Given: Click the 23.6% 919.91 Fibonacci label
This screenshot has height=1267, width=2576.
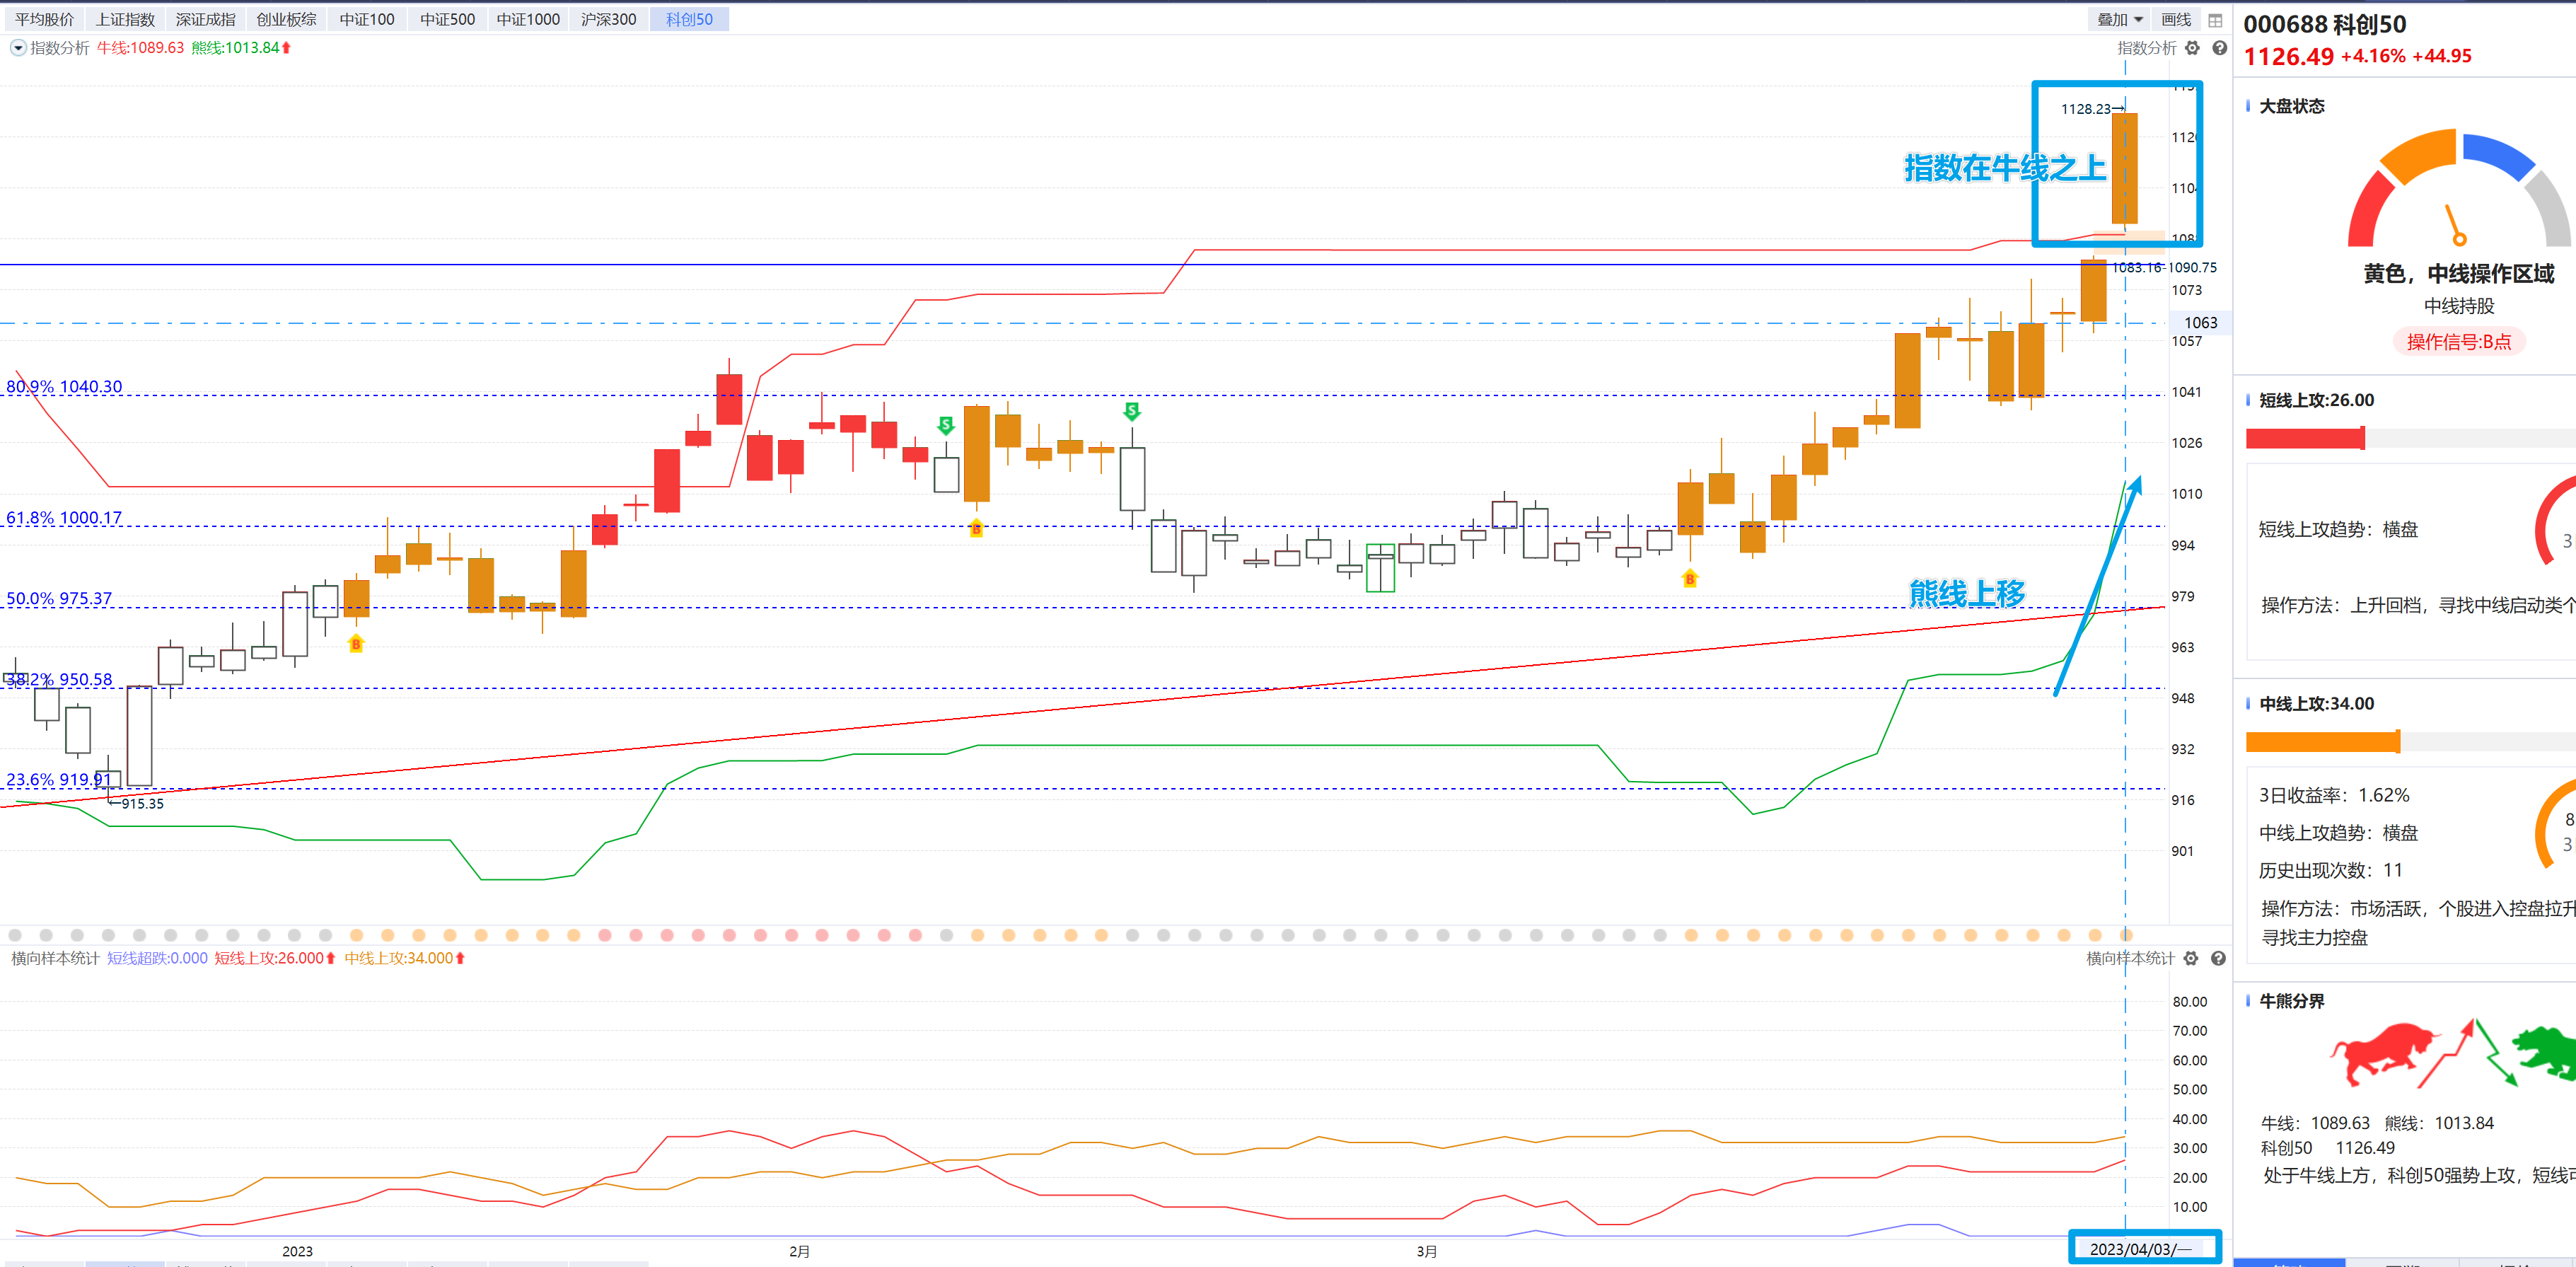Looking at the screenshot, I should pyautogui.click(x=59, y=779).
